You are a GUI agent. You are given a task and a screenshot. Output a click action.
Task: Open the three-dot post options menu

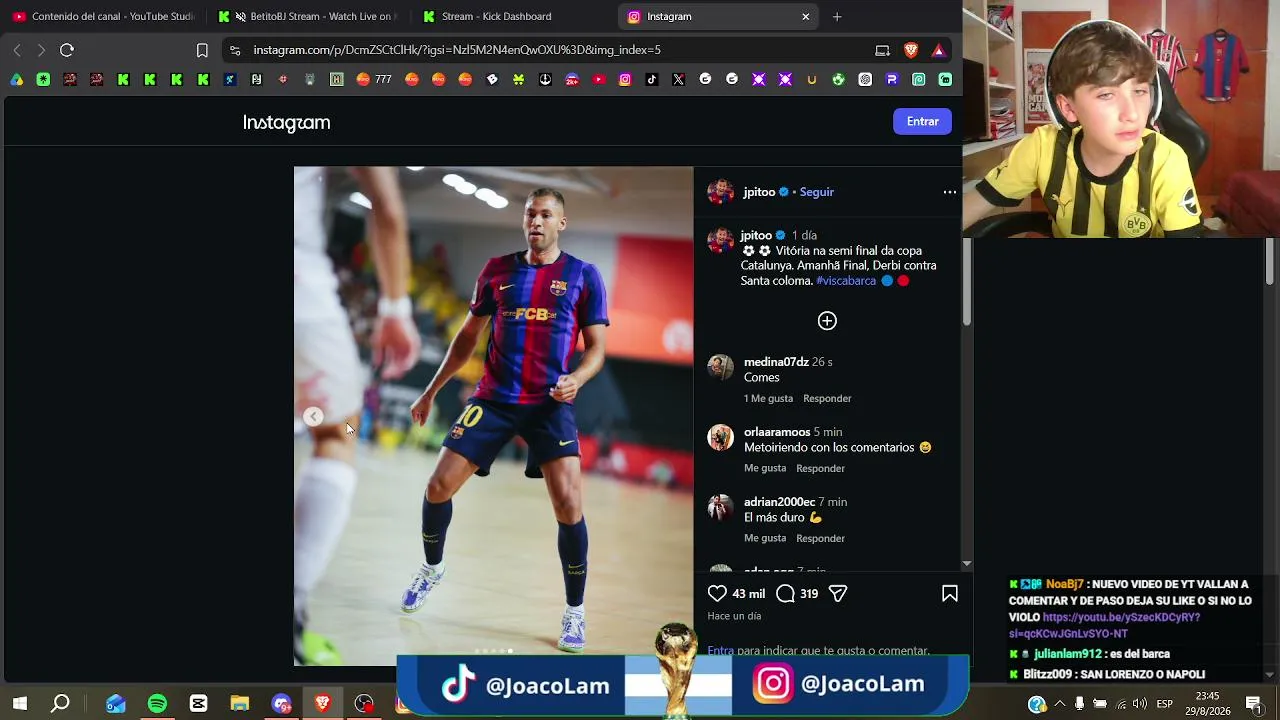click(950, 192)
